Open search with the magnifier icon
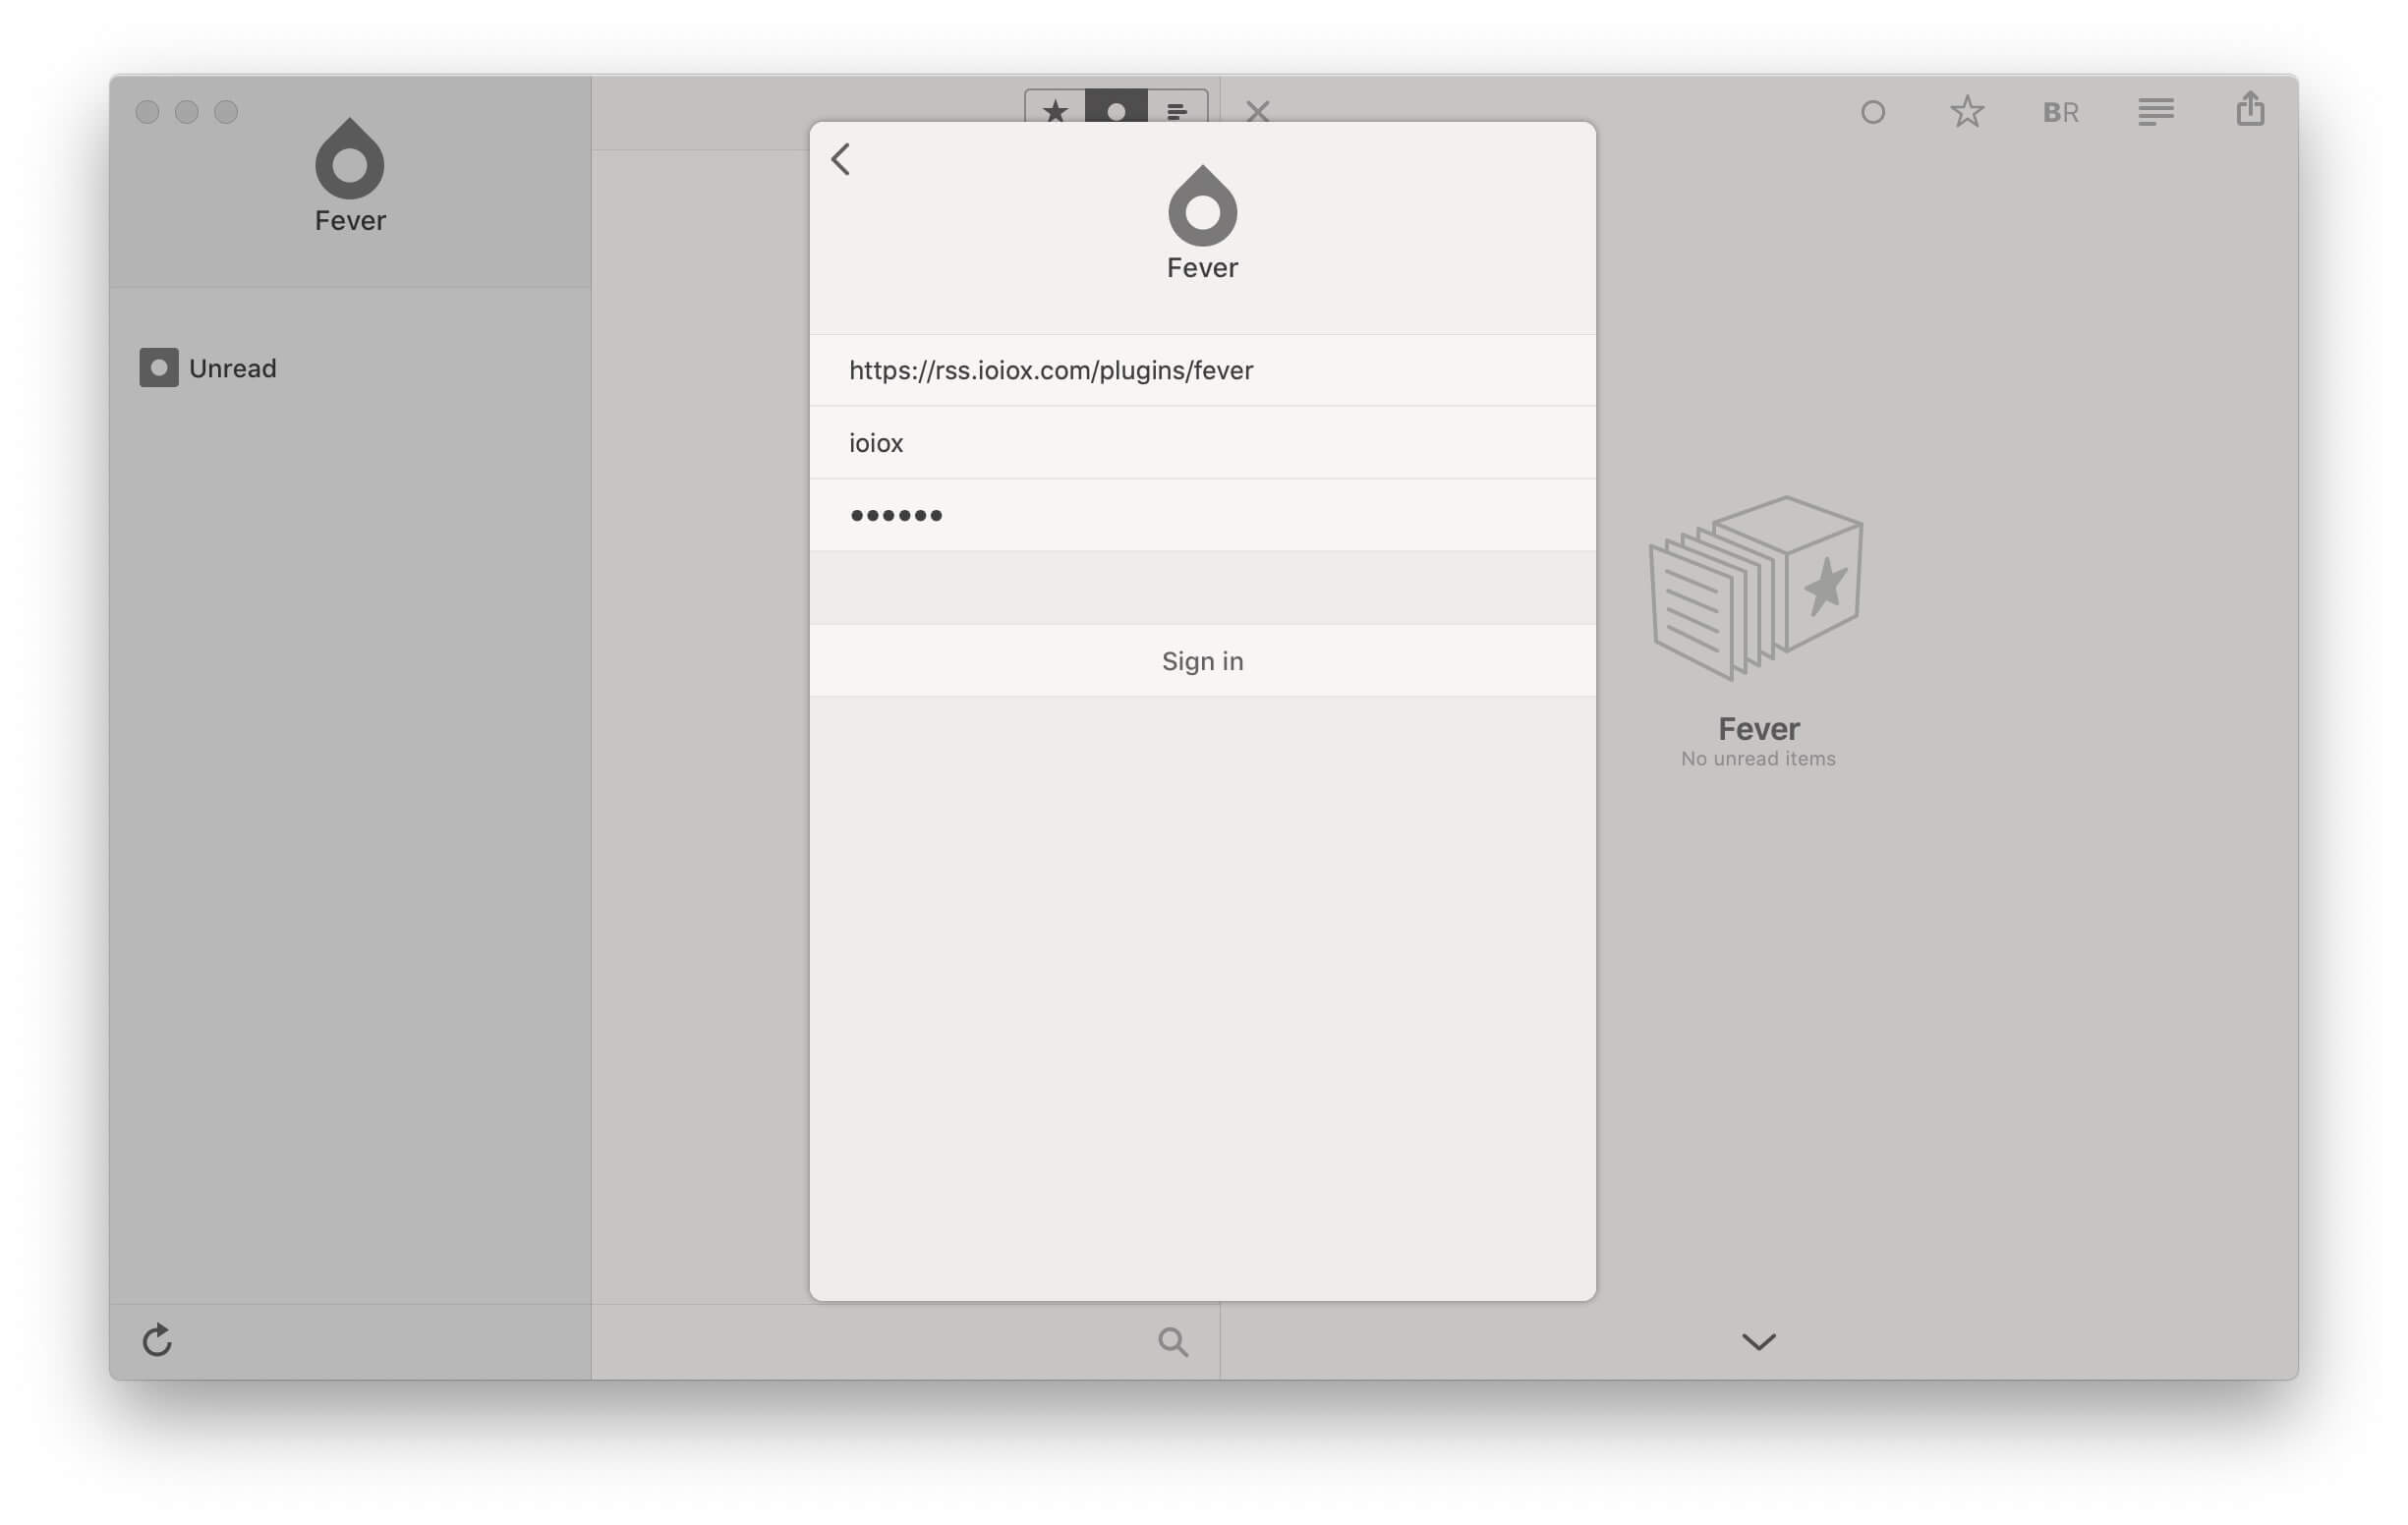2408x1525 pixels. point(1173,1342)
